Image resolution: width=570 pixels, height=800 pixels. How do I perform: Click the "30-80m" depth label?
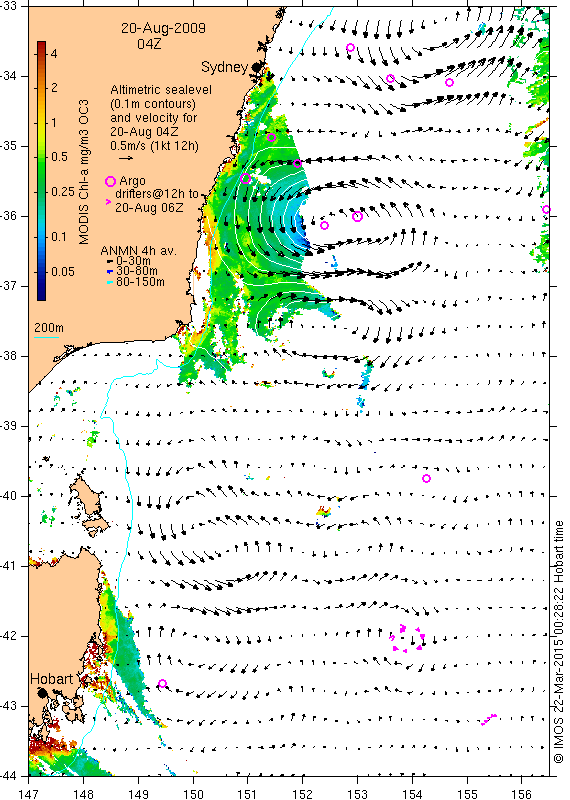(x=137, y=271)
